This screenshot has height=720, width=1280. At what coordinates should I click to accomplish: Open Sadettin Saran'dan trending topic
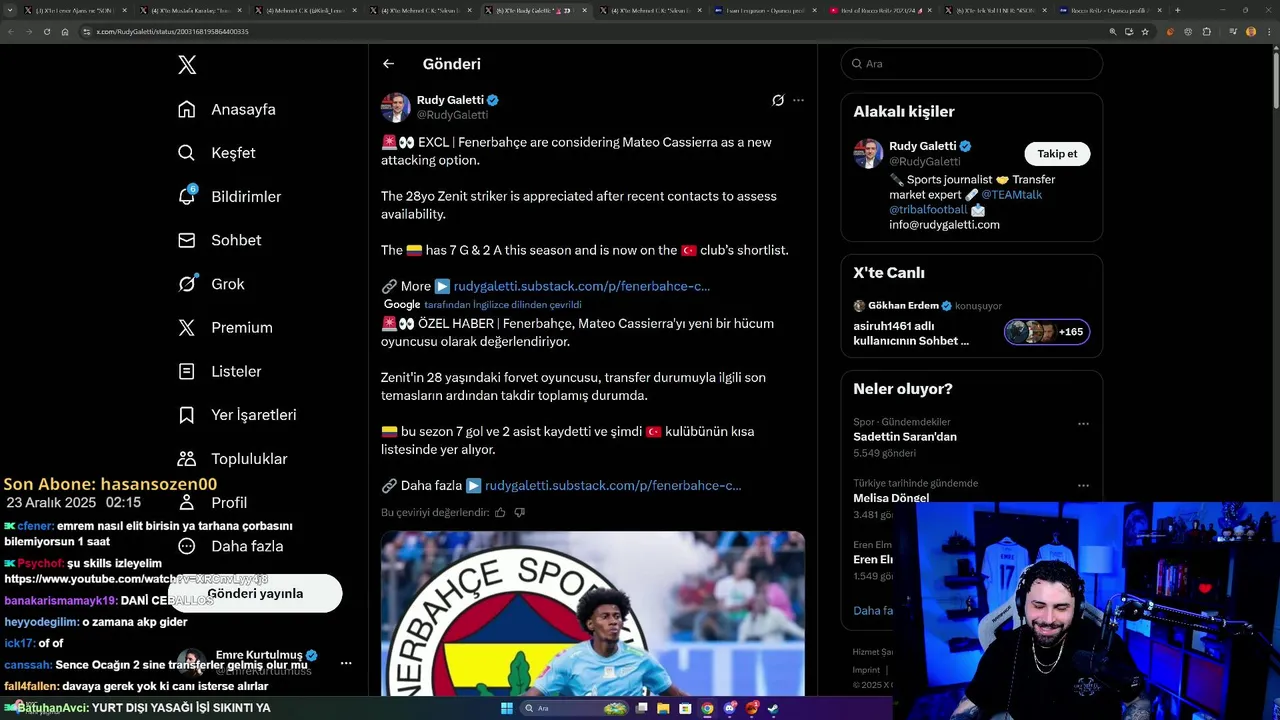(x=905, y=437)
